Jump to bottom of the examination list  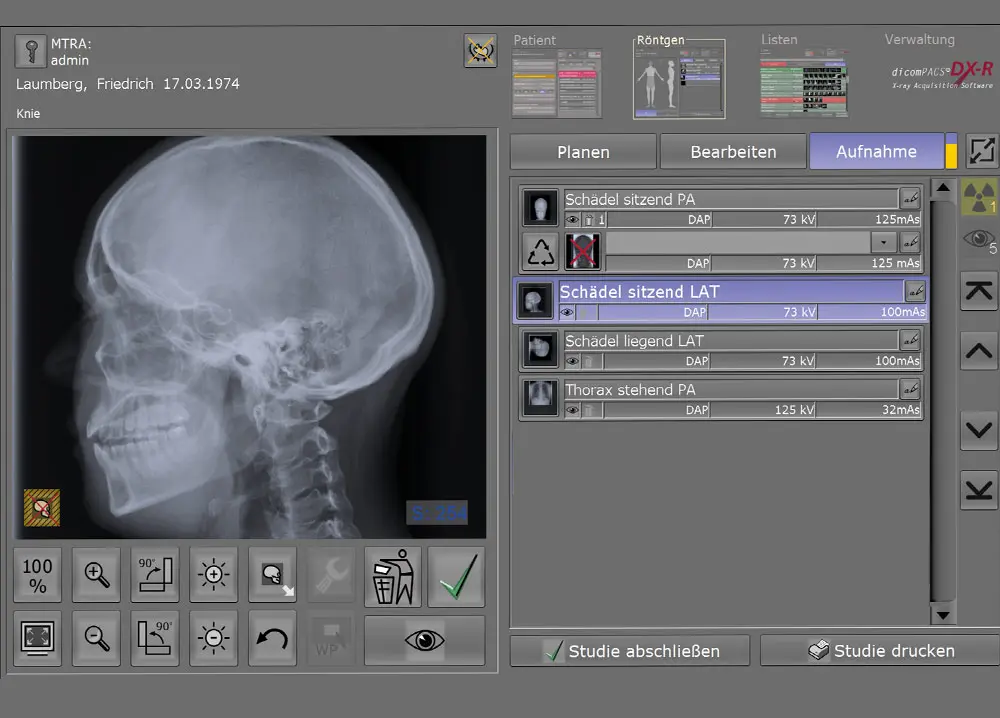pyautogui.click(x=979, y=490)
